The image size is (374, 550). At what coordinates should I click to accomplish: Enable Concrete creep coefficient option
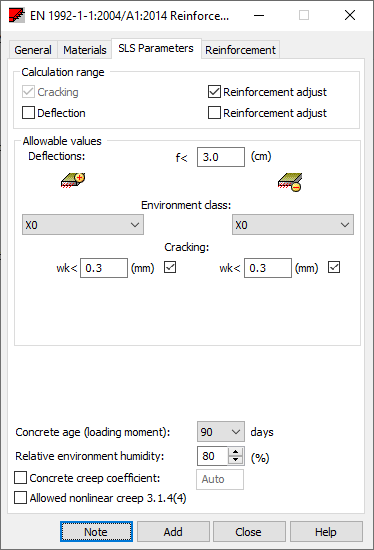pos(20,478)
